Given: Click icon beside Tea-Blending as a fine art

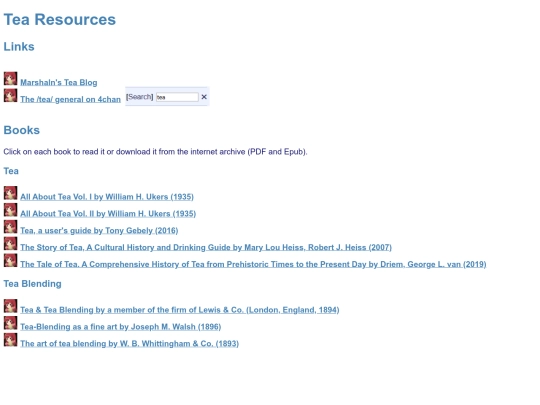Looking at the screenshot, I should pyautogui.click(x=10, y=323).
